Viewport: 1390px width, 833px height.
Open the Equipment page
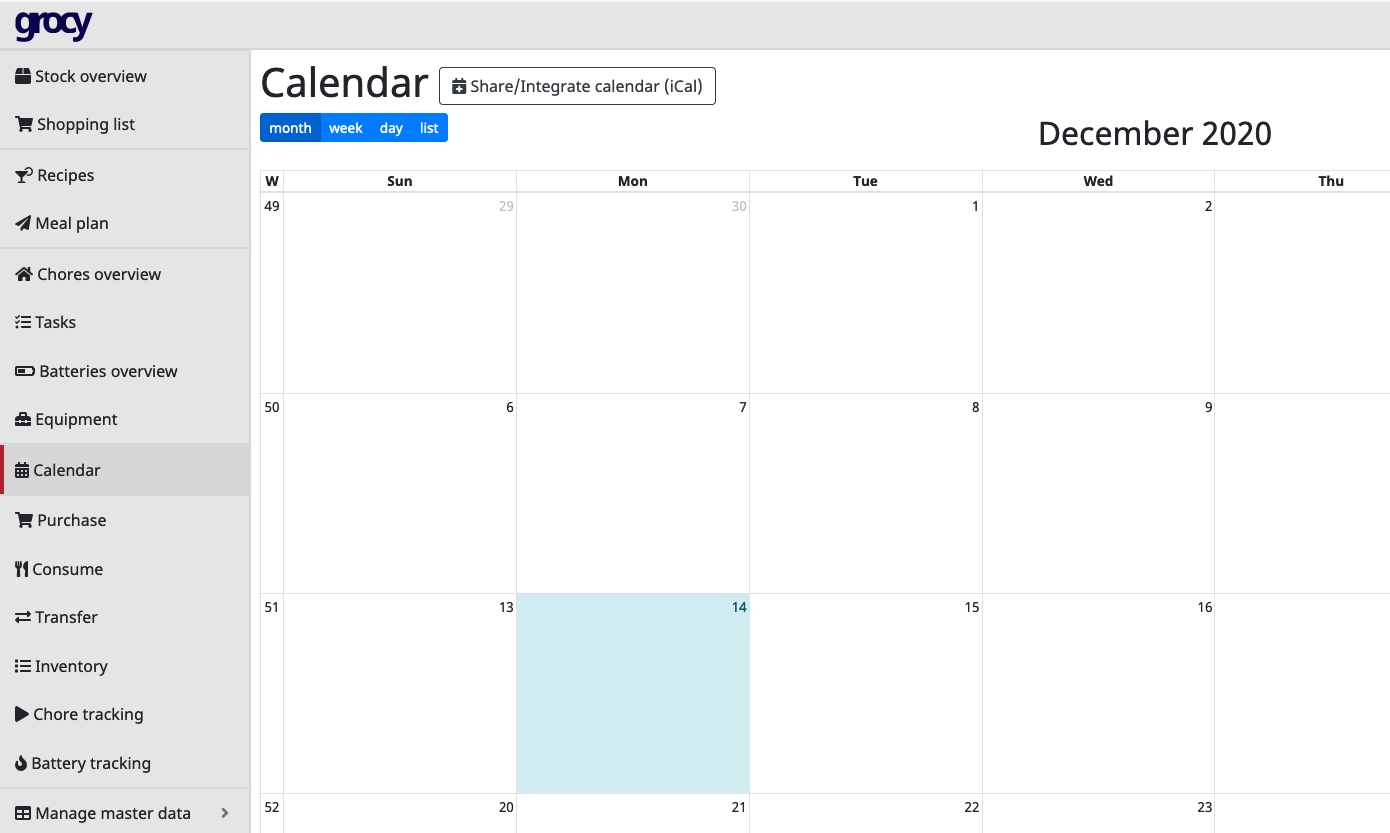(x=75, y=419)
